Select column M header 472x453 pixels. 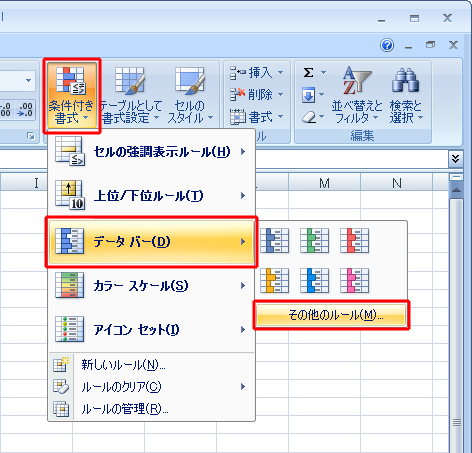point(324,183)
